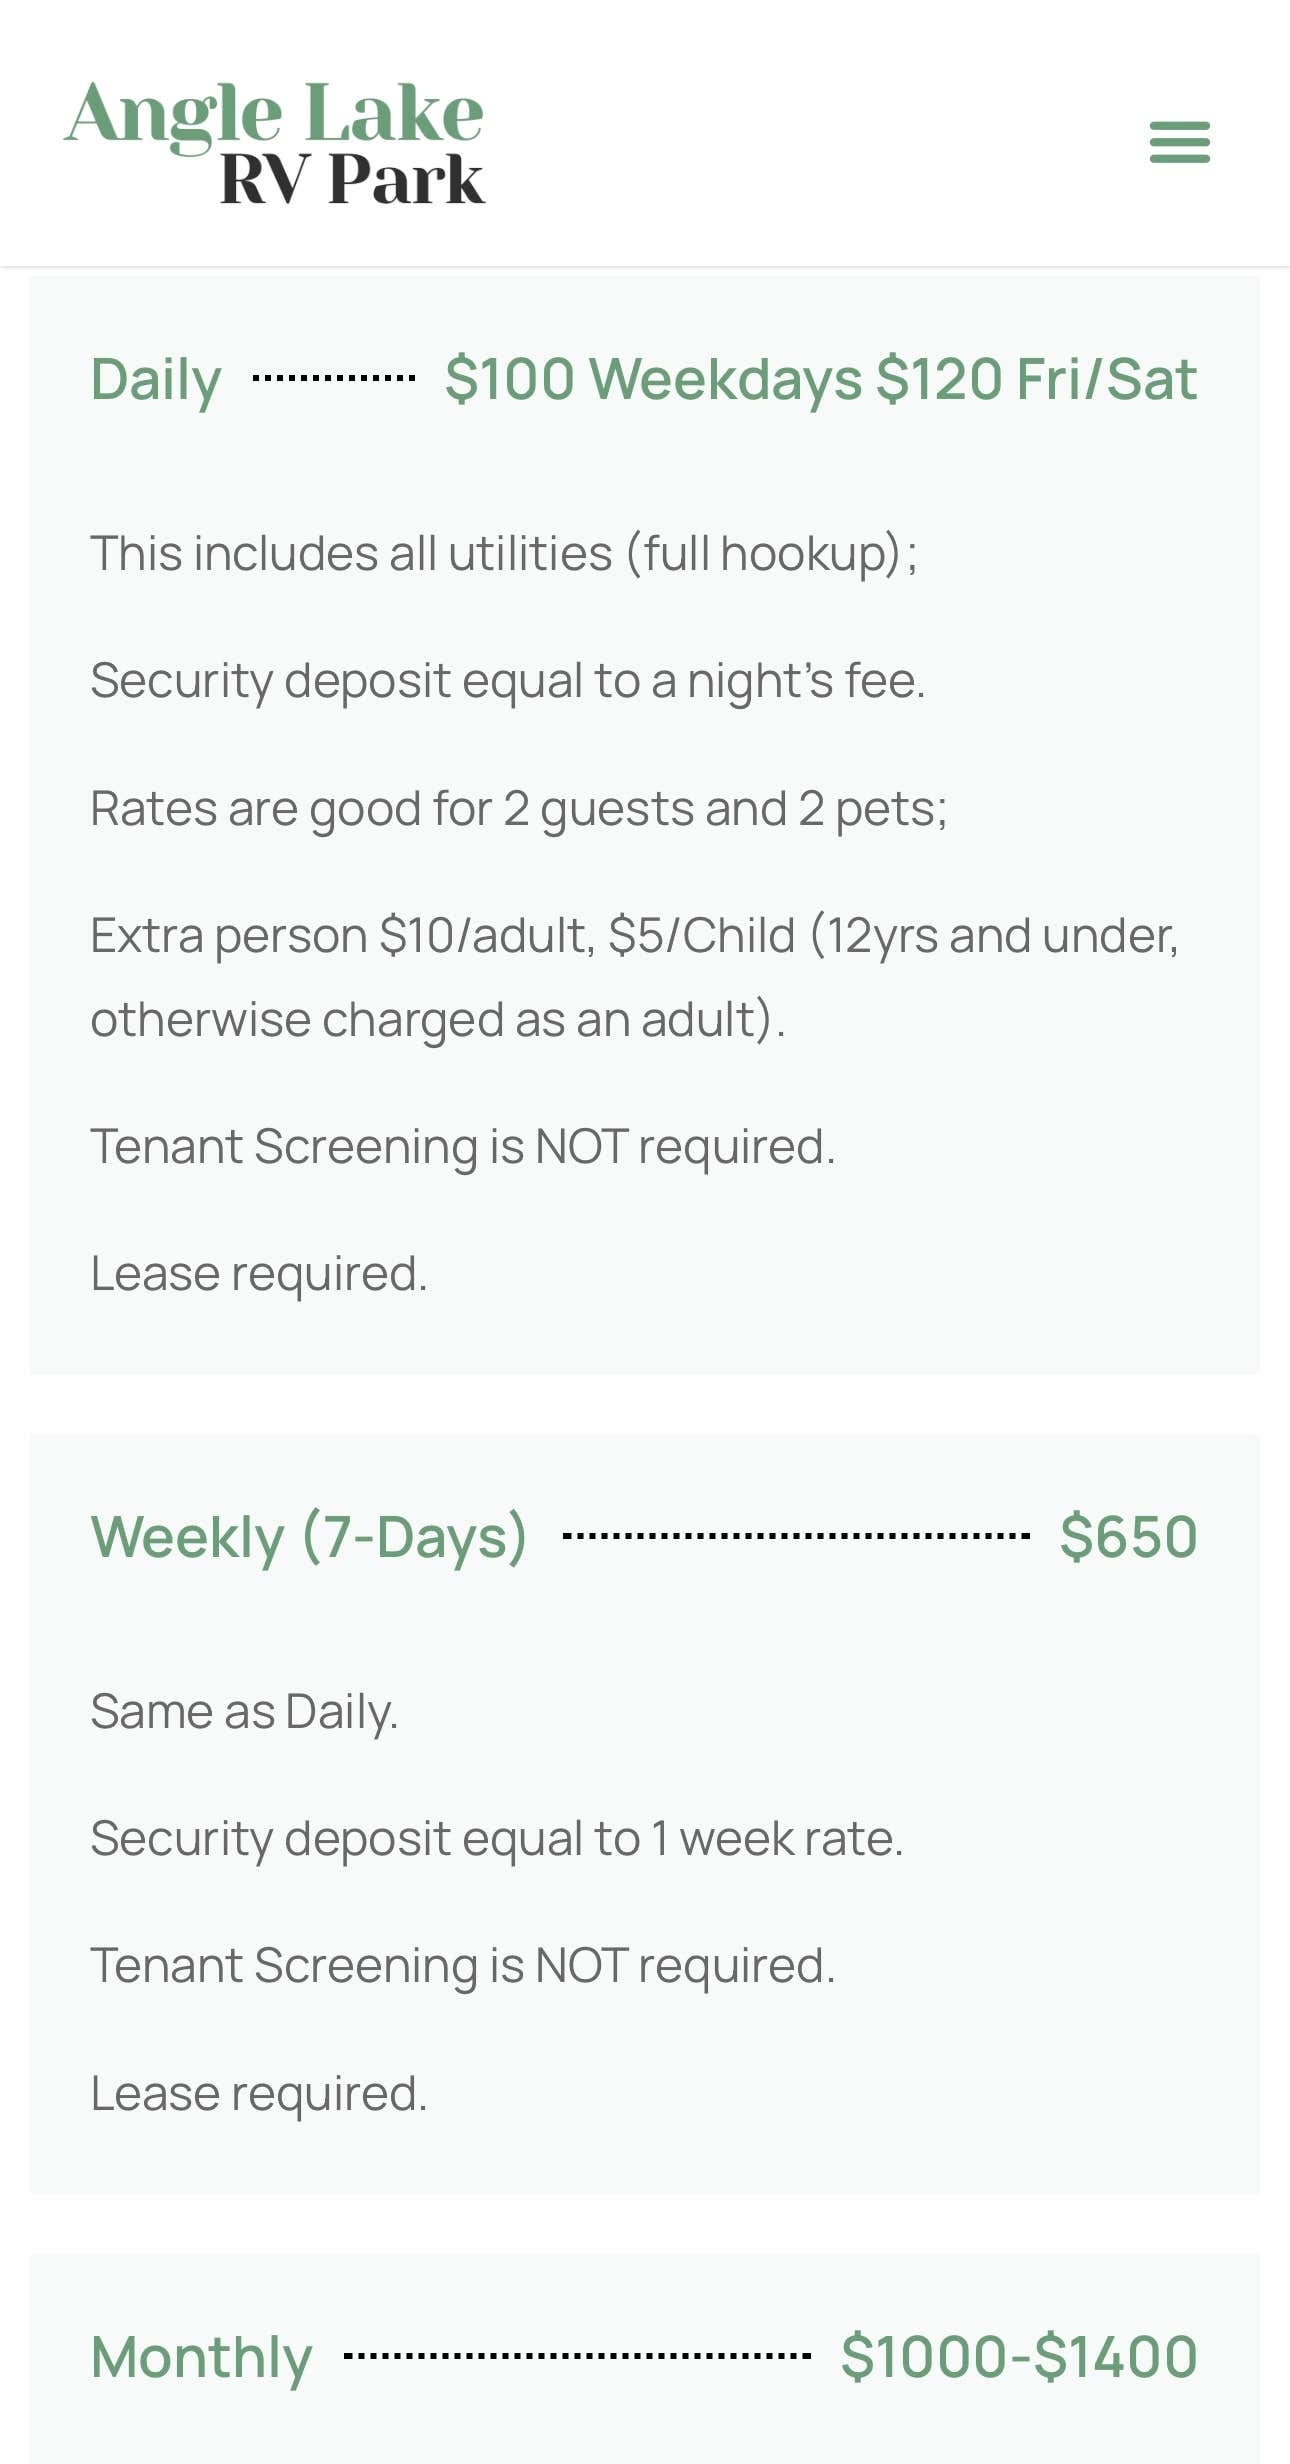Click the dotted line beside Weekly heading
Screen dimensions: 1290x2464
click(x=796, y=1536)
